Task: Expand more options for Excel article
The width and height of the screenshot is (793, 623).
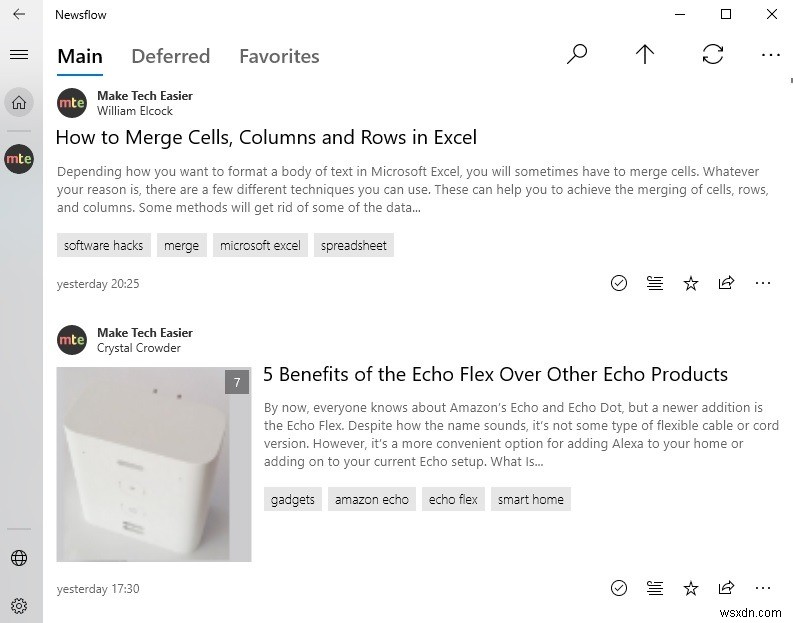Action: click(762, 283)
